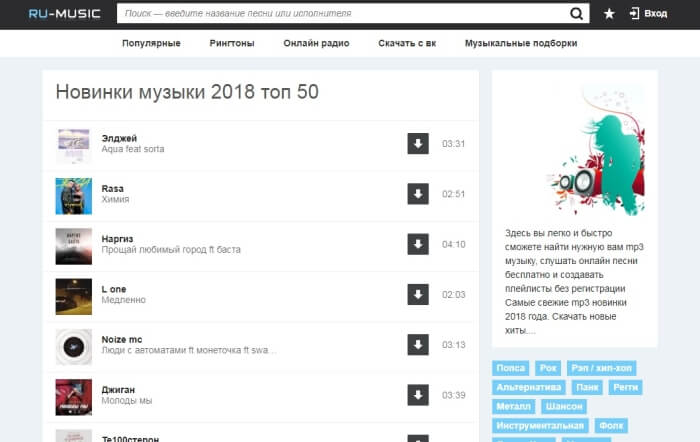Click song title Медленно
700x442 pixels.
pyautogui.click(x=124, y=300)
